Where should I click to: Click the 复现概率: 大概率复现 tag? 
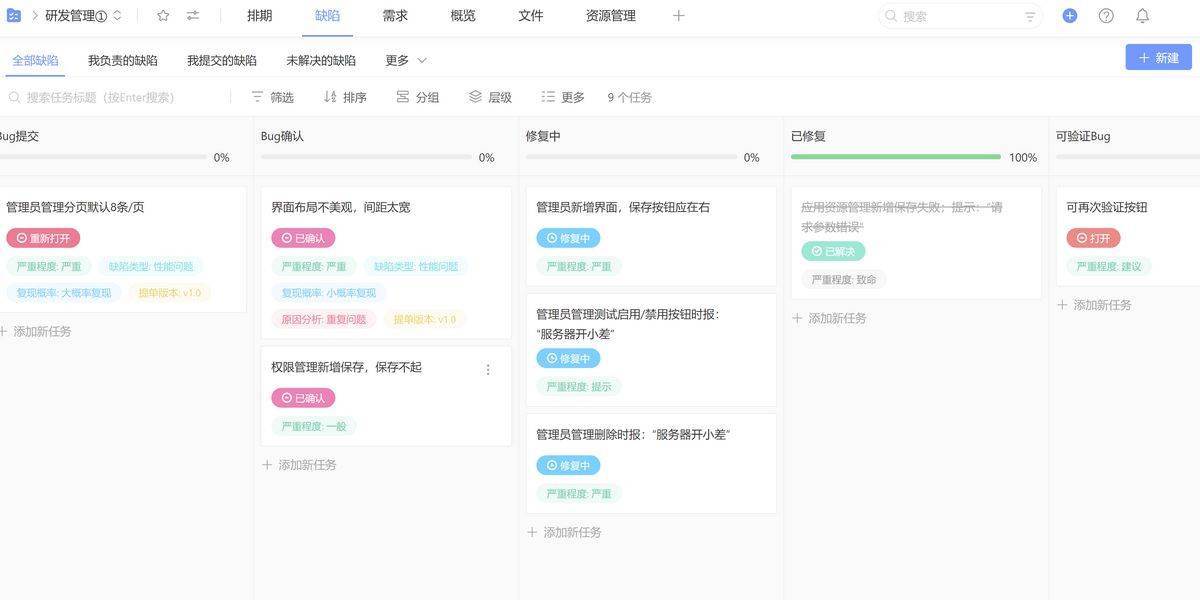pos(64,293)
